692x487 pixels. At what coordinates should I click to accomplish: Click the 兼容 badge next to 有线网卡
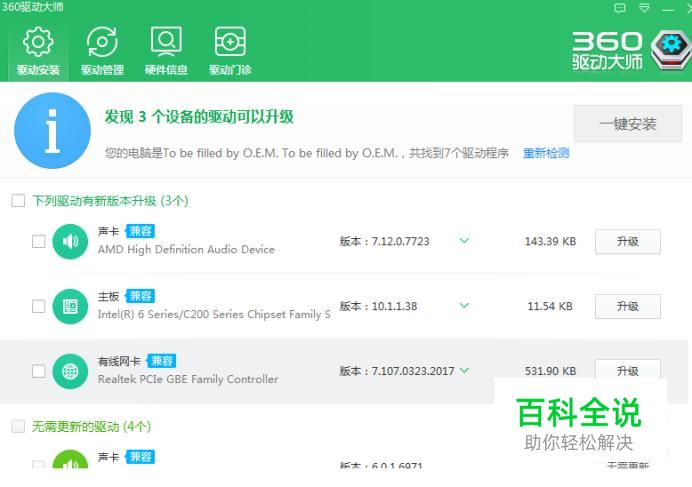(x=162, y=361)
